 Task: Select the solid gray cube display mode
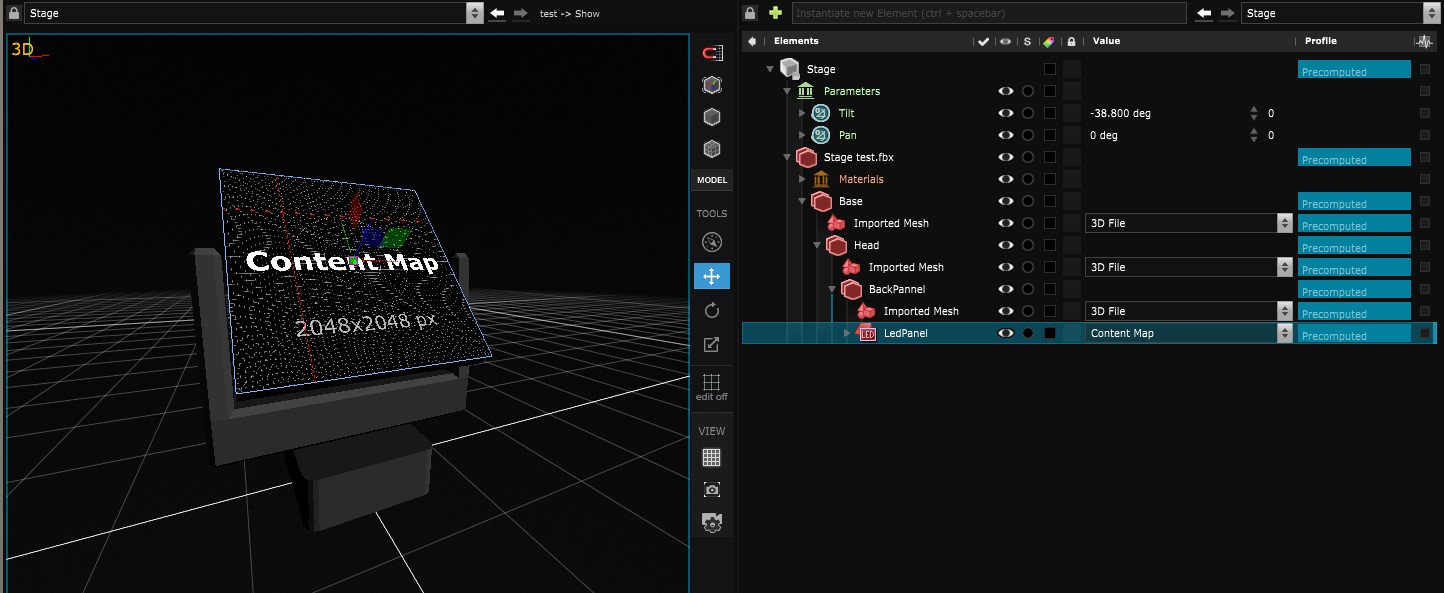pyautogui.click(x=712, y=117)
